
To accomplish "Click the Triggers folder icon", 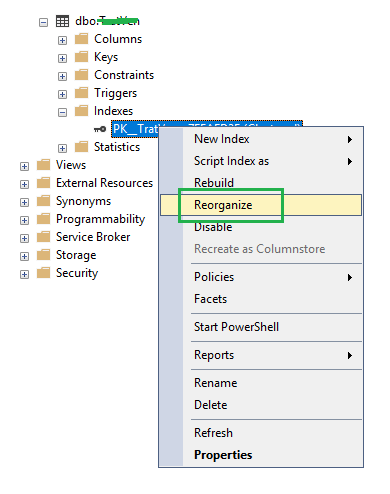I will point(81,93).
